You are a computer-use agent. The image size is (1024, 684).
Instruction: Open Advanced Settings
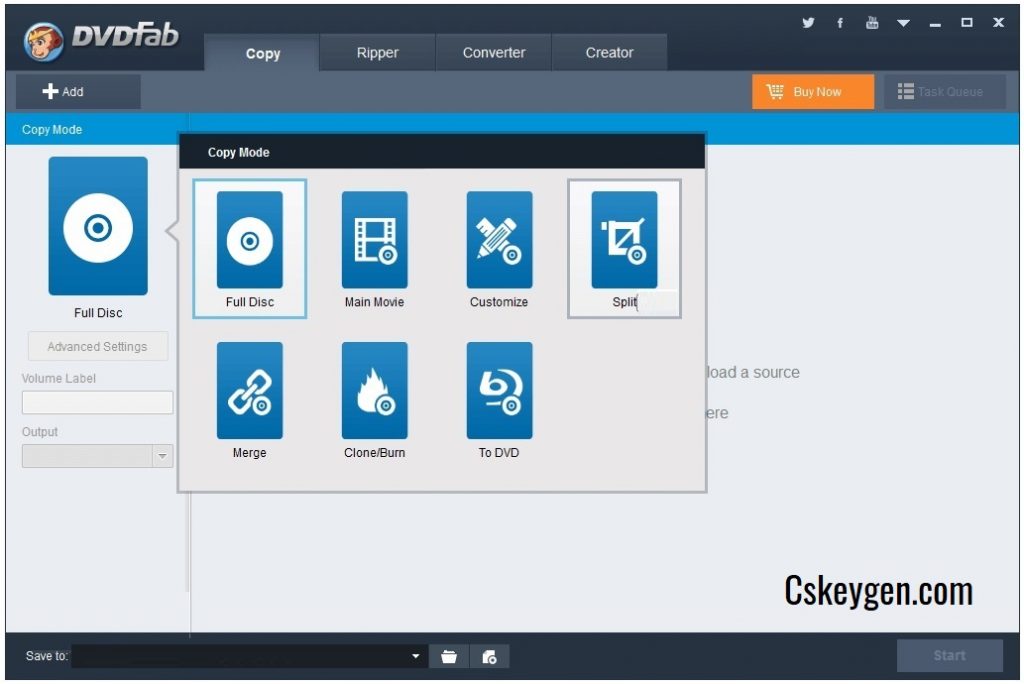(x=98, y=346)
